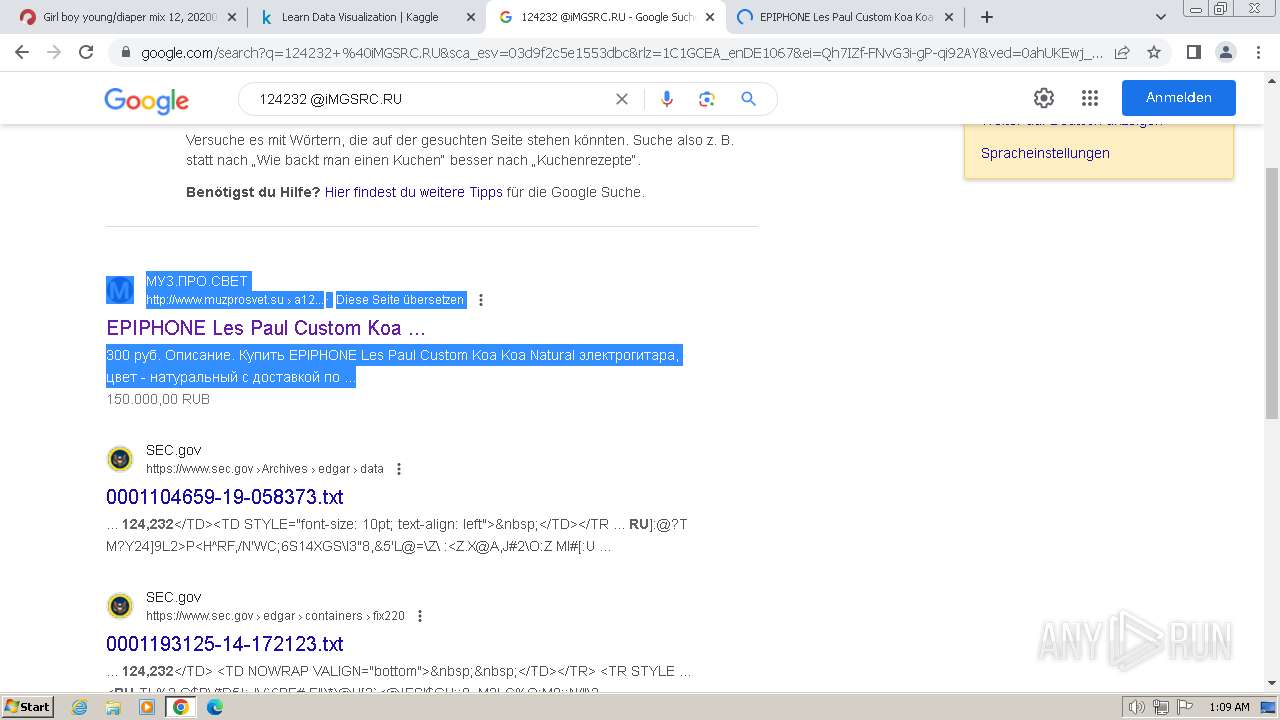Close the EPIPHONE Les Paul tab
This screenshot has height=720, width=1280.
point(949,17)
